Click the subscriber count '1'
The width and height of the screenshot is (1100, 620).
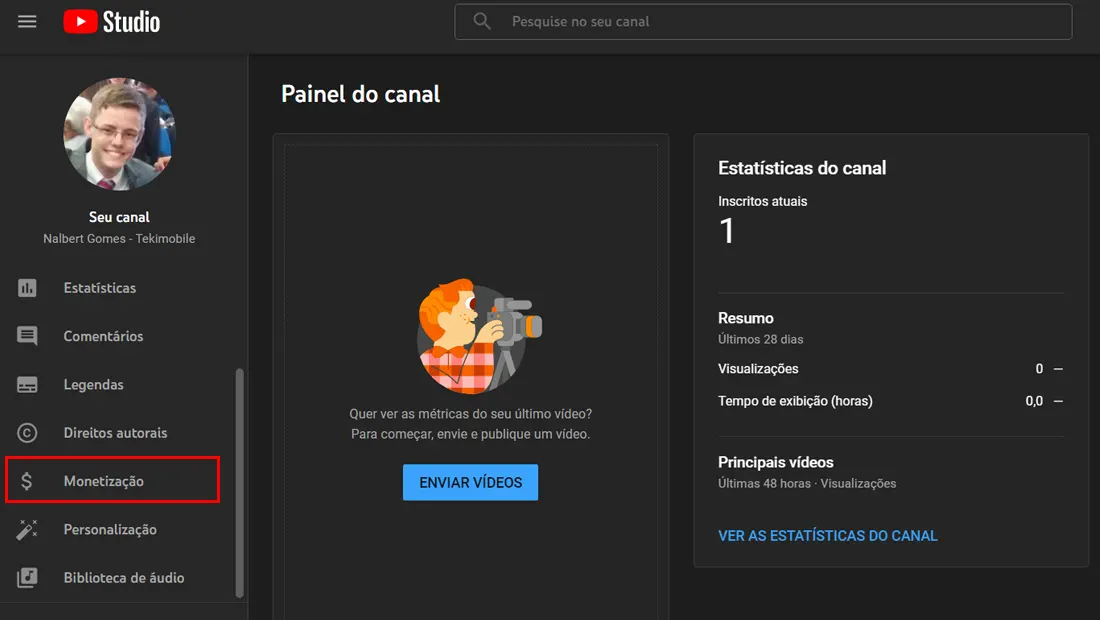(727, 231)
